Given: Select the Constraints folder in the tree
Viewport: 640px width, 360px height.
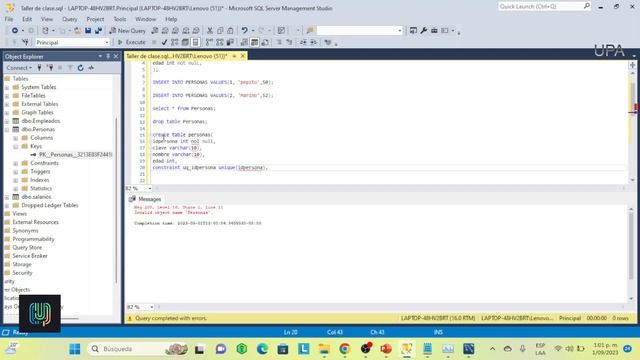Looking at the screenshot, I should coord(44,163).
